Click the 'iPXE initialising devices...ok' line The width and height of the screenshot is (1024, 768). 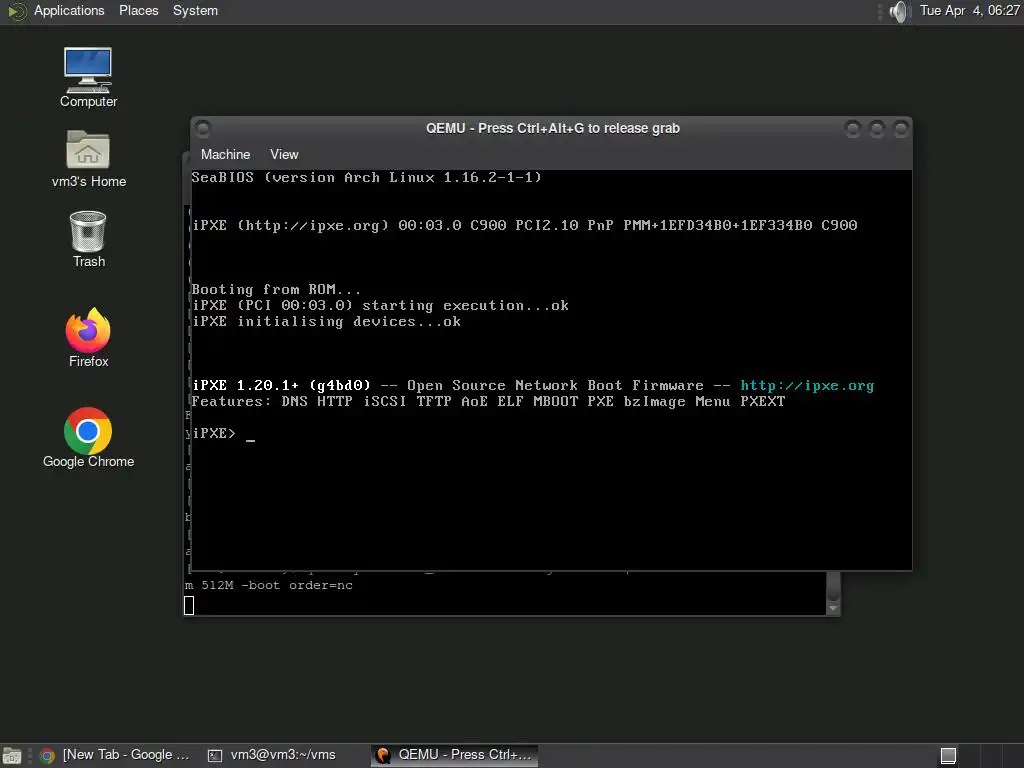327,321
